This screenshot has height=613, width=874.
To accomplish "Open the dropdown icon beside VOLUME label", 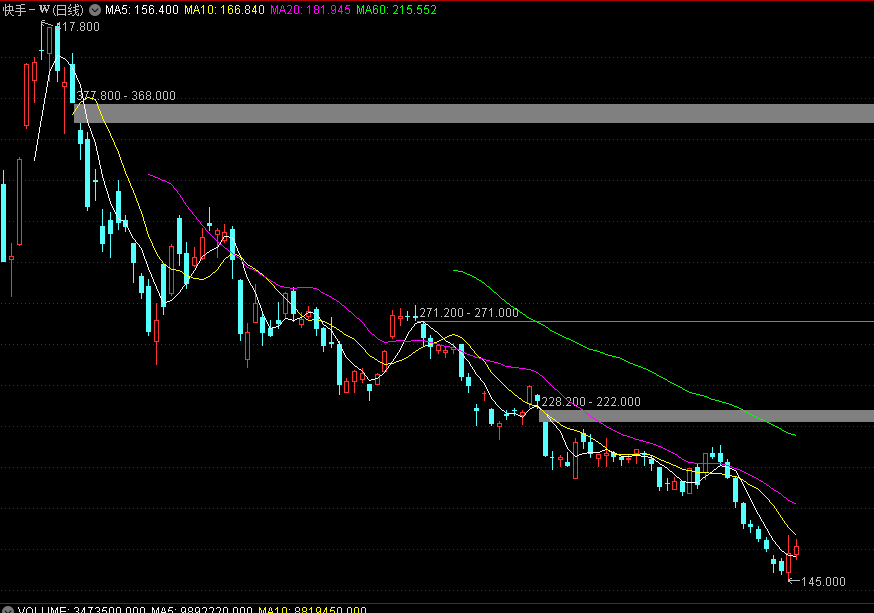I will pos(8,609).
